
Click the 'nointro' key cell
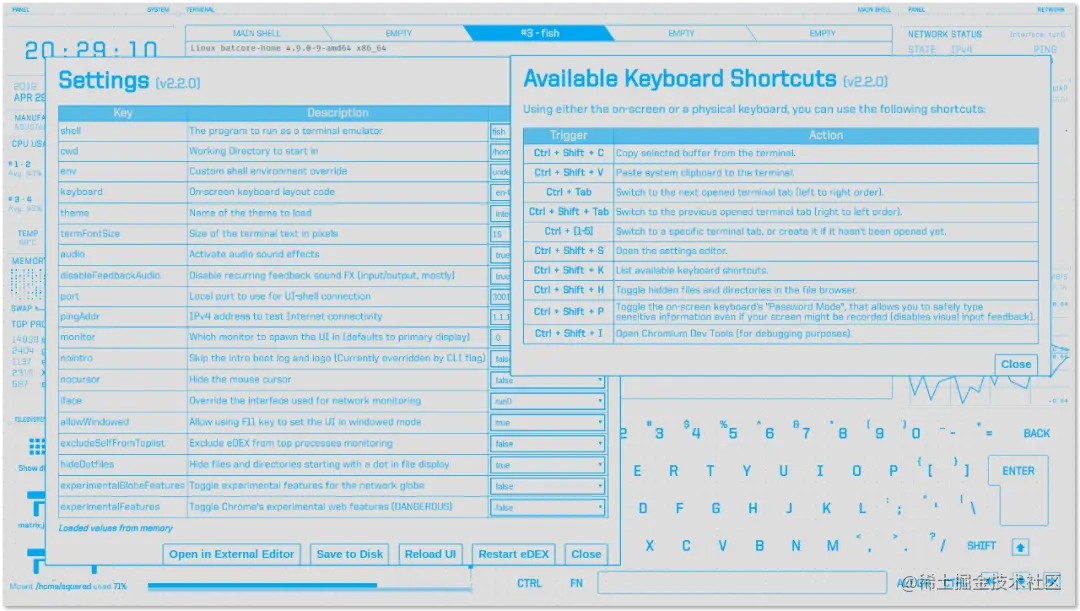[x=123, y=358]
